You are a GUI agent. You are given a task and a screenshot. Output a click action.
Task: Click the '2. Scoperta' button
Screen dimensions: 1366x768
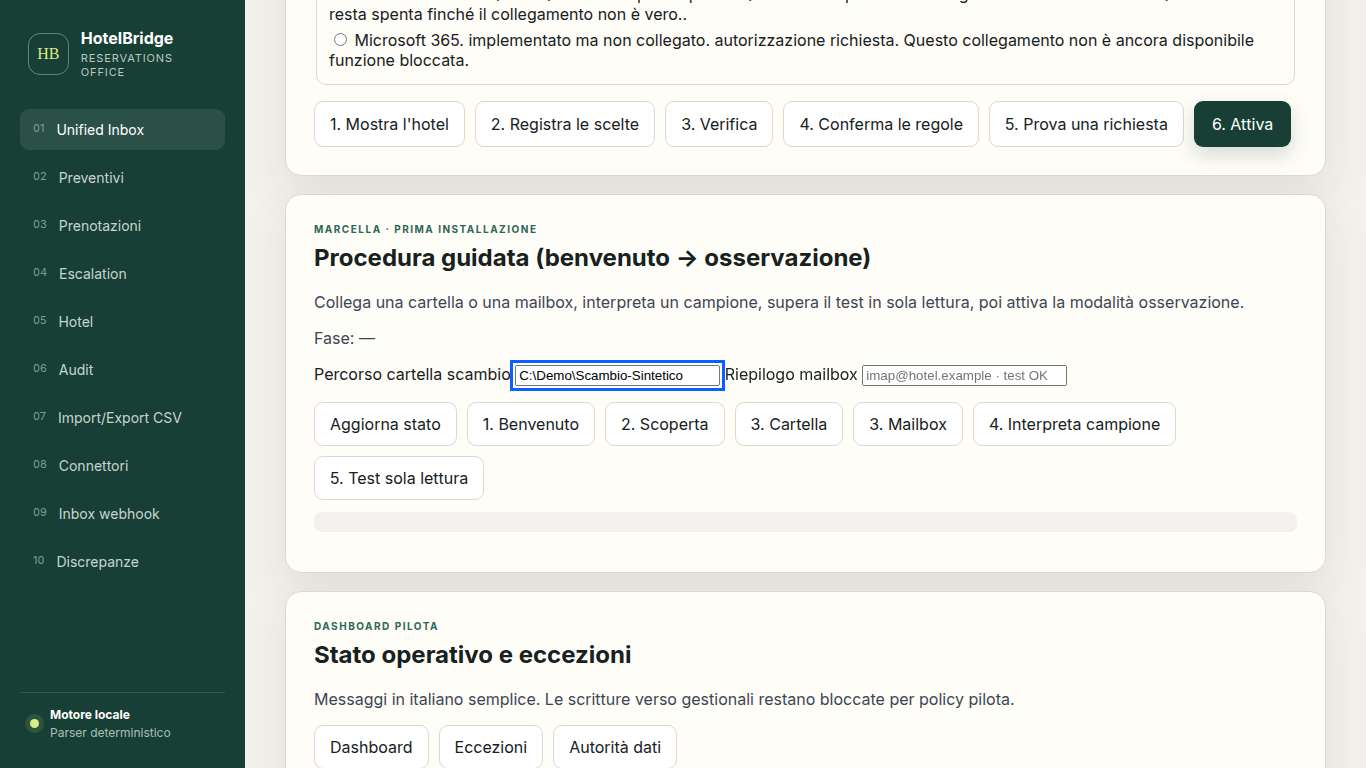665,424
